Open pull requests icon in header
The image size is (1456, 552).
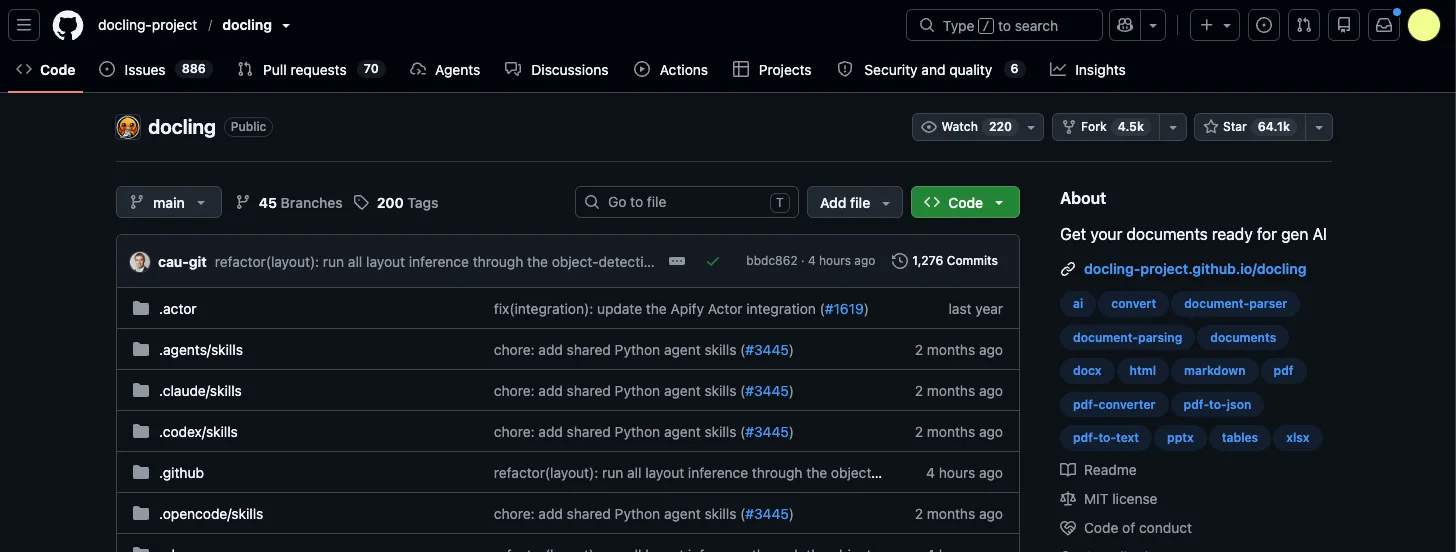click(x=1304, y=25)
